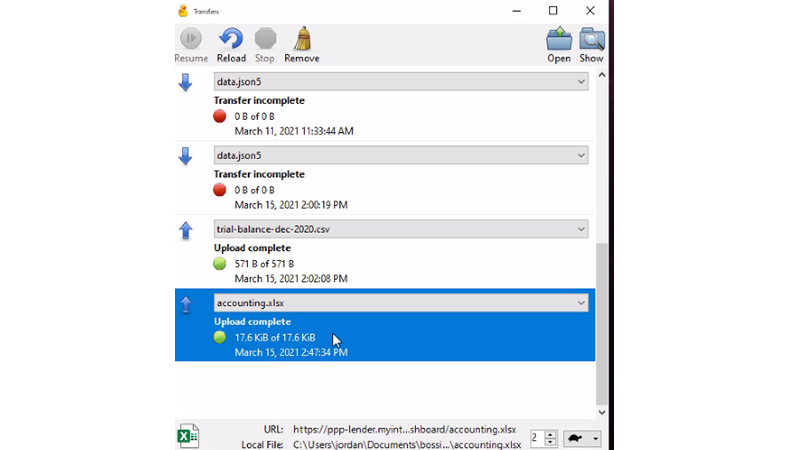Click the "March 15, 2021 2:02:08 PM" timestamp
800x450 pixels.
click(x=291, y=279)
